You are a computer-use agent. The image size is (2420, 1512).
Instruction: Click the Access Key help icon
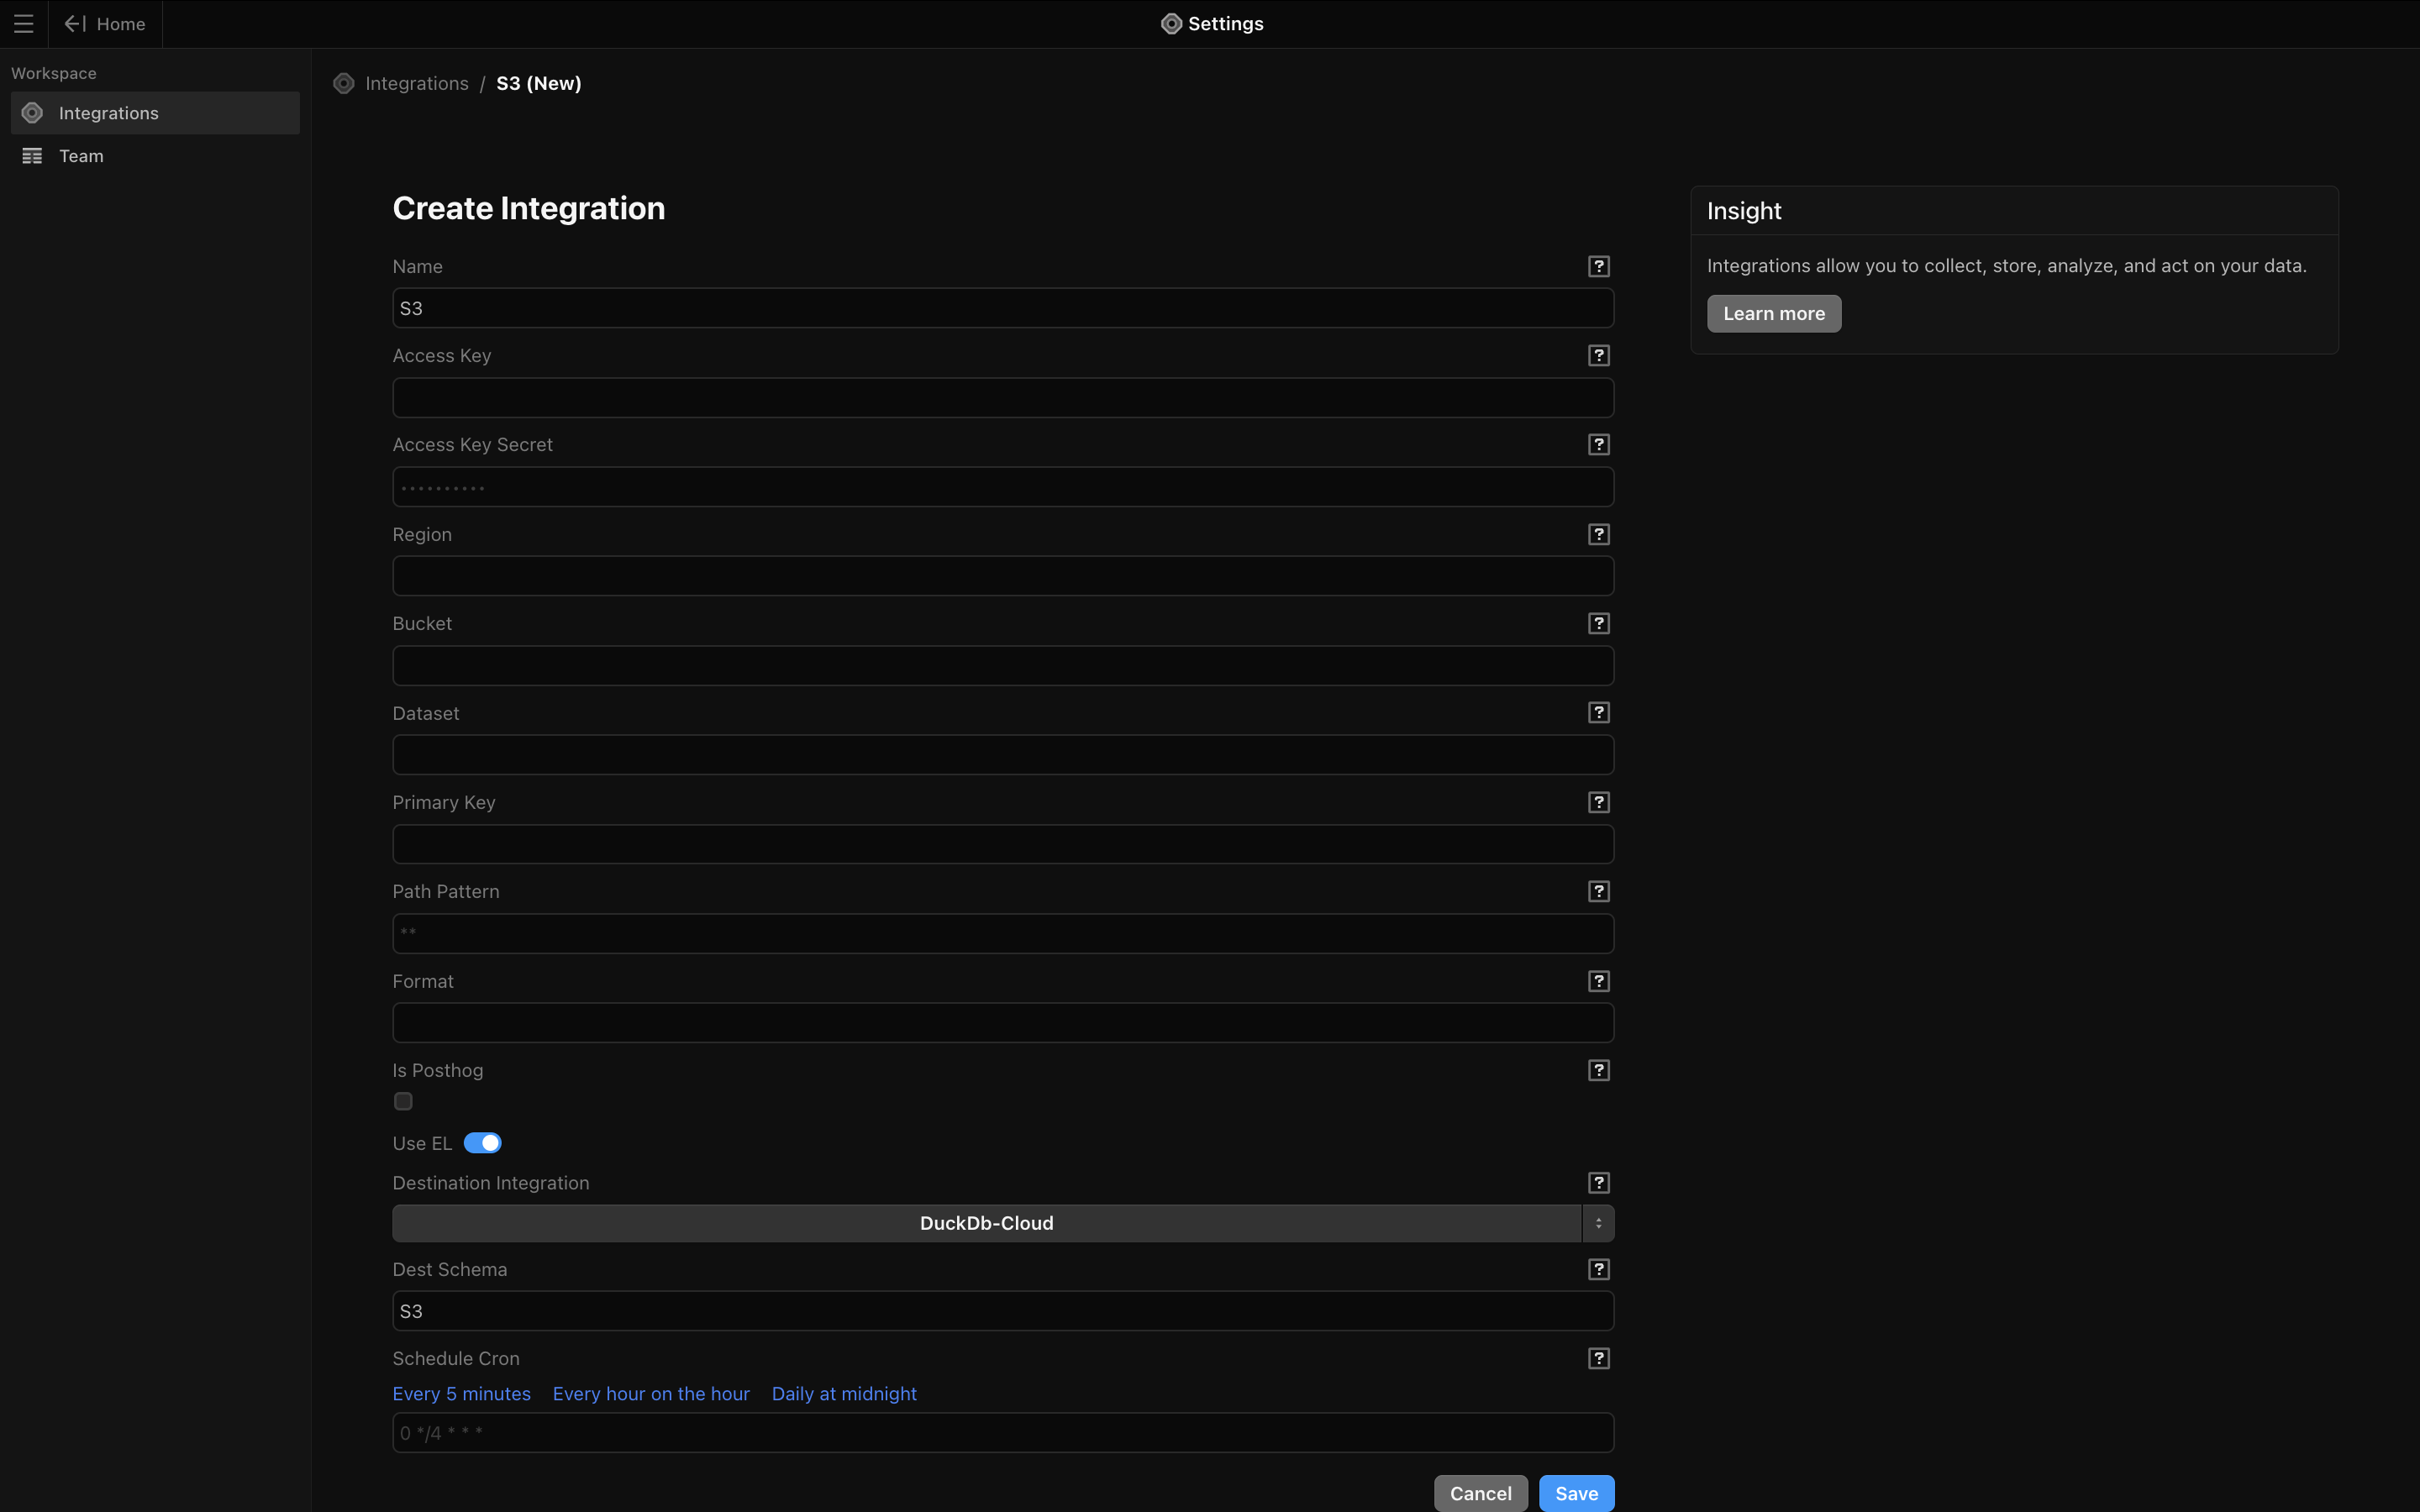click(x=1598, y=356)
